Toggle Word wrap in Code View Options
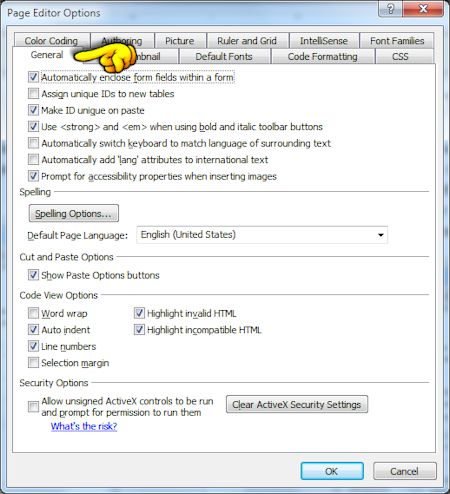Viewport: 450px width, 494px height. (33, 313)
